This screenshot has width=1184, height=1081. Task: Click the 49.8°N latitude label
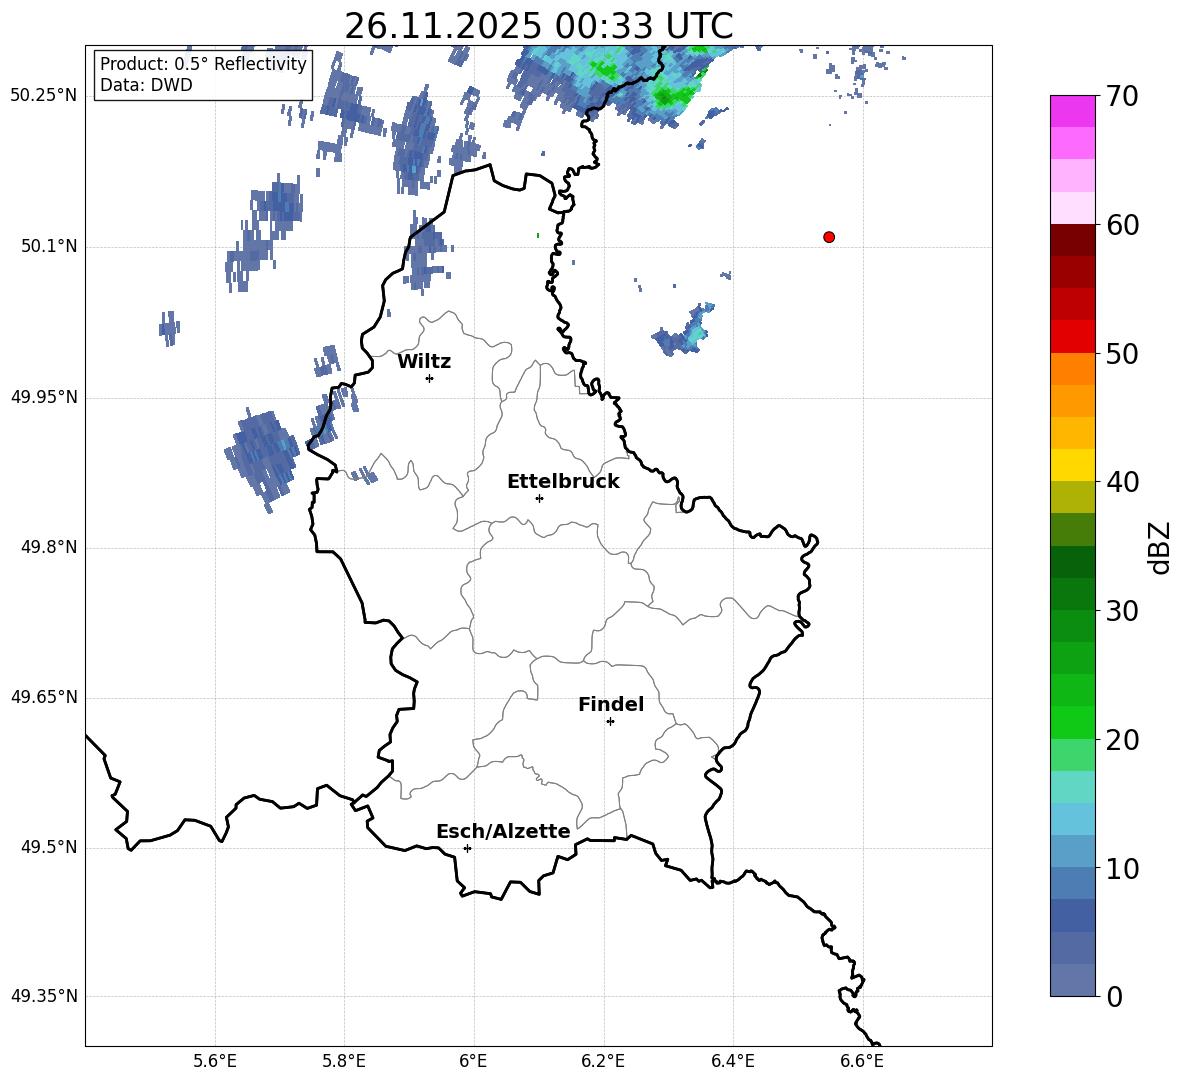click(49, 547)
